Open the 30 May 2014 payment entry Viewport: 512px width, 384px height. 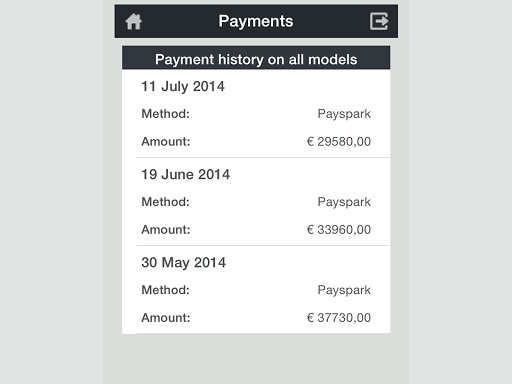click(x=256, y=290)
